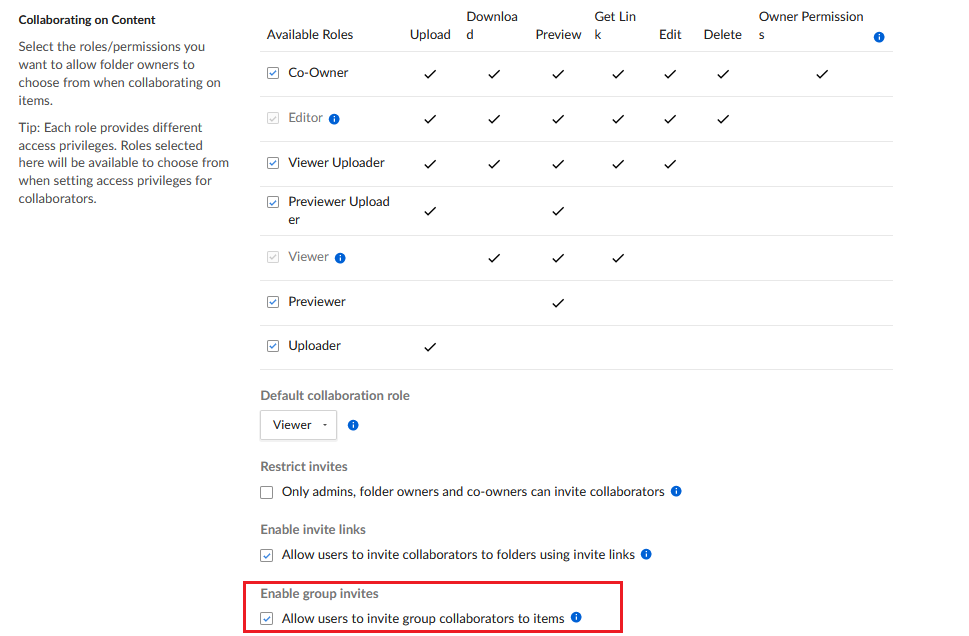Click the Delete column header
This screenshot has width=969, height=636.
tap(722, 35)
